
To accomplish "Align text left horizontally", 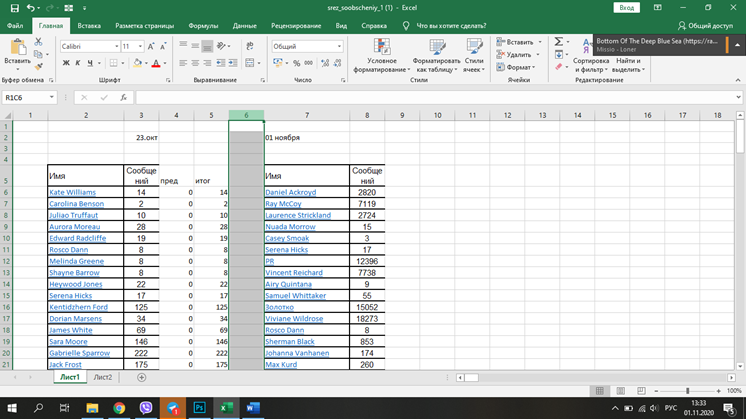I will 183,63.
